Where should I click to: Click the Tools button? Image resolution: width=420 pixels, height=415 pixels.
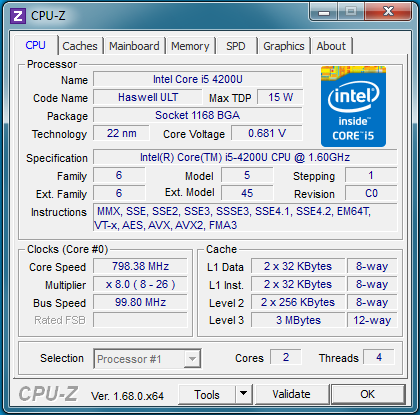(x=207, y=394)
